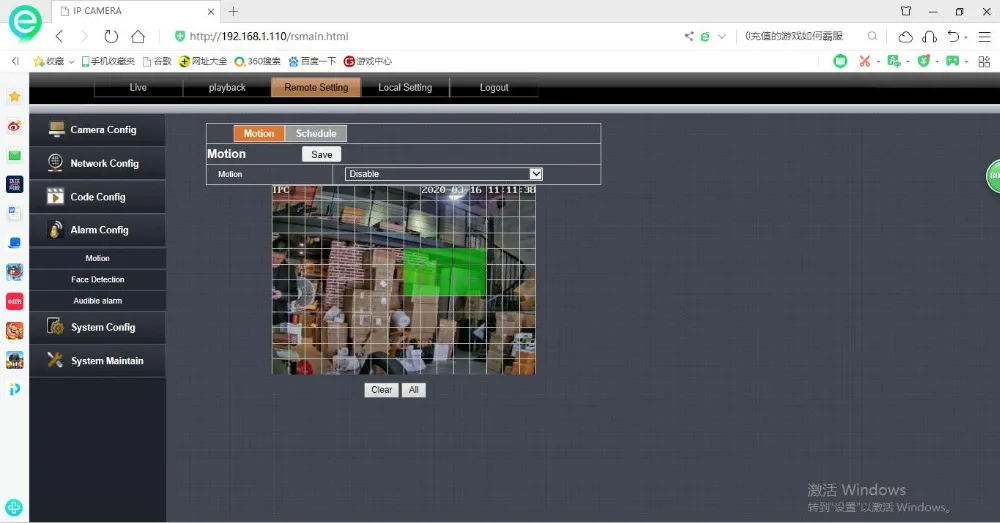Select the orange Motion sub-tab

[x=259, y=133]
